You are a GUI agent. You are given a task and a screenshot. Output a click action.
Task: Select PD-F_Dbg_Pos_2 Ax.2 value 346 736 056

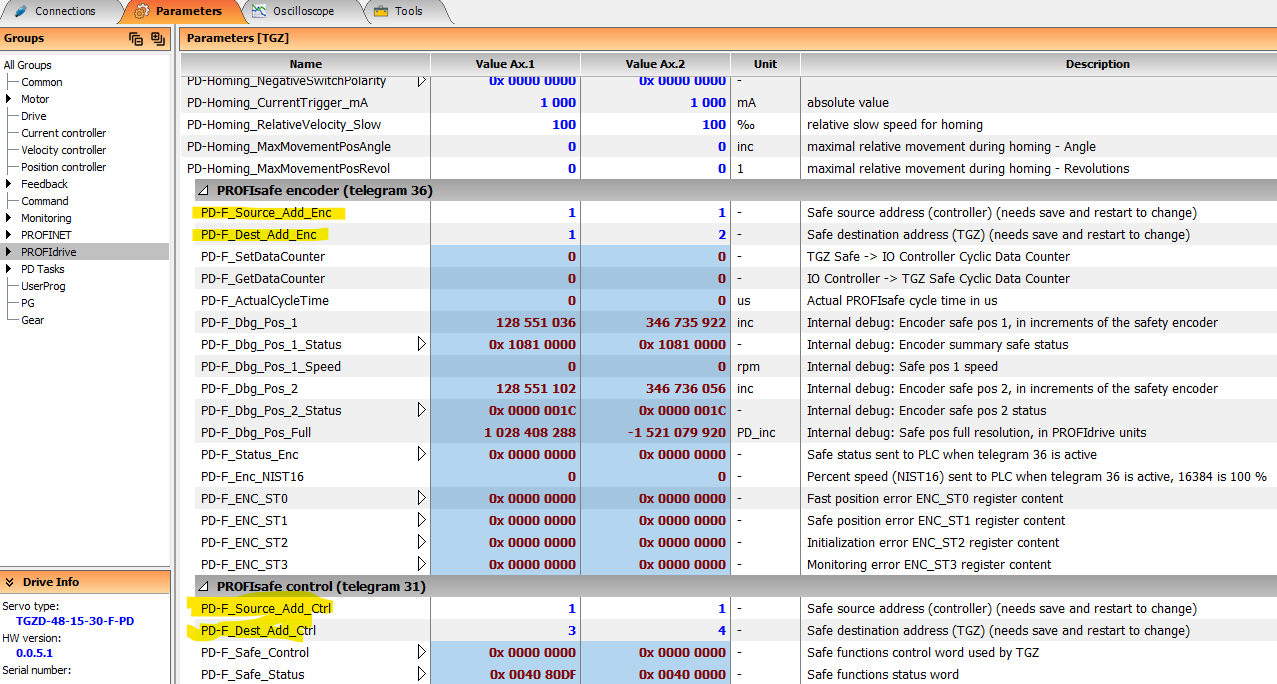[655, 388]
